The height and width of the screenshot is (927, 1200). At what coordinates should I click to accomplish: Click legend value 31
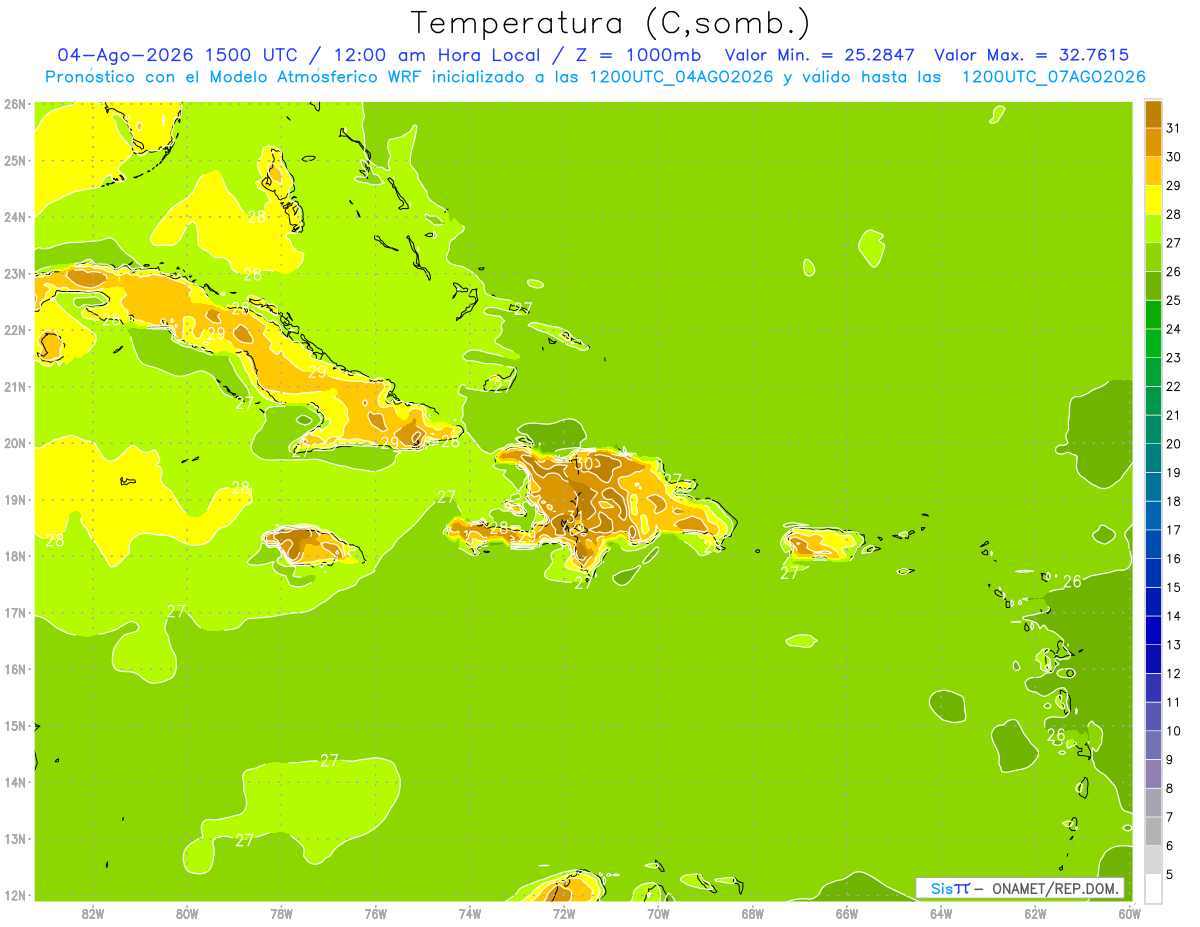click(1172, 128)
